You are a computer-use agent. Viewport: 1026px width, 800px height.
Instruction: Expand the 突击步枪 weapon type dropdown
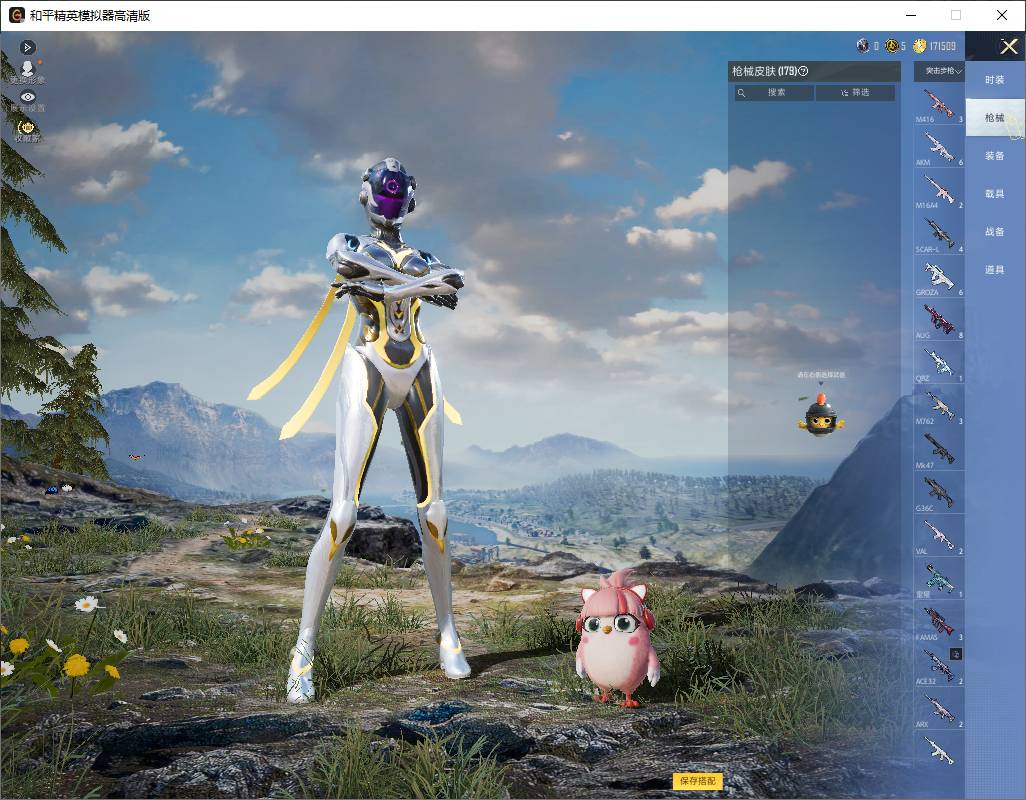(x=939, y=71)
